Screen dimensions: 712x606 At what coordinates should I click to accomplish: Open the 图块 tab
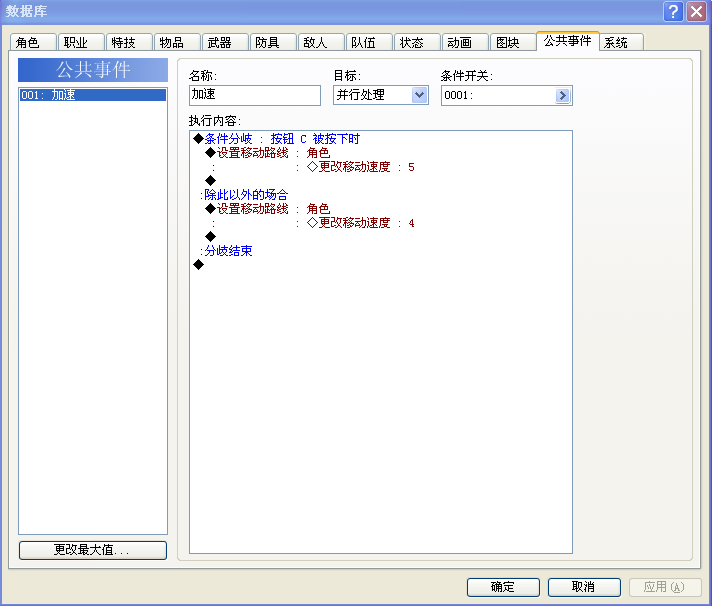[x=514, y=42]
